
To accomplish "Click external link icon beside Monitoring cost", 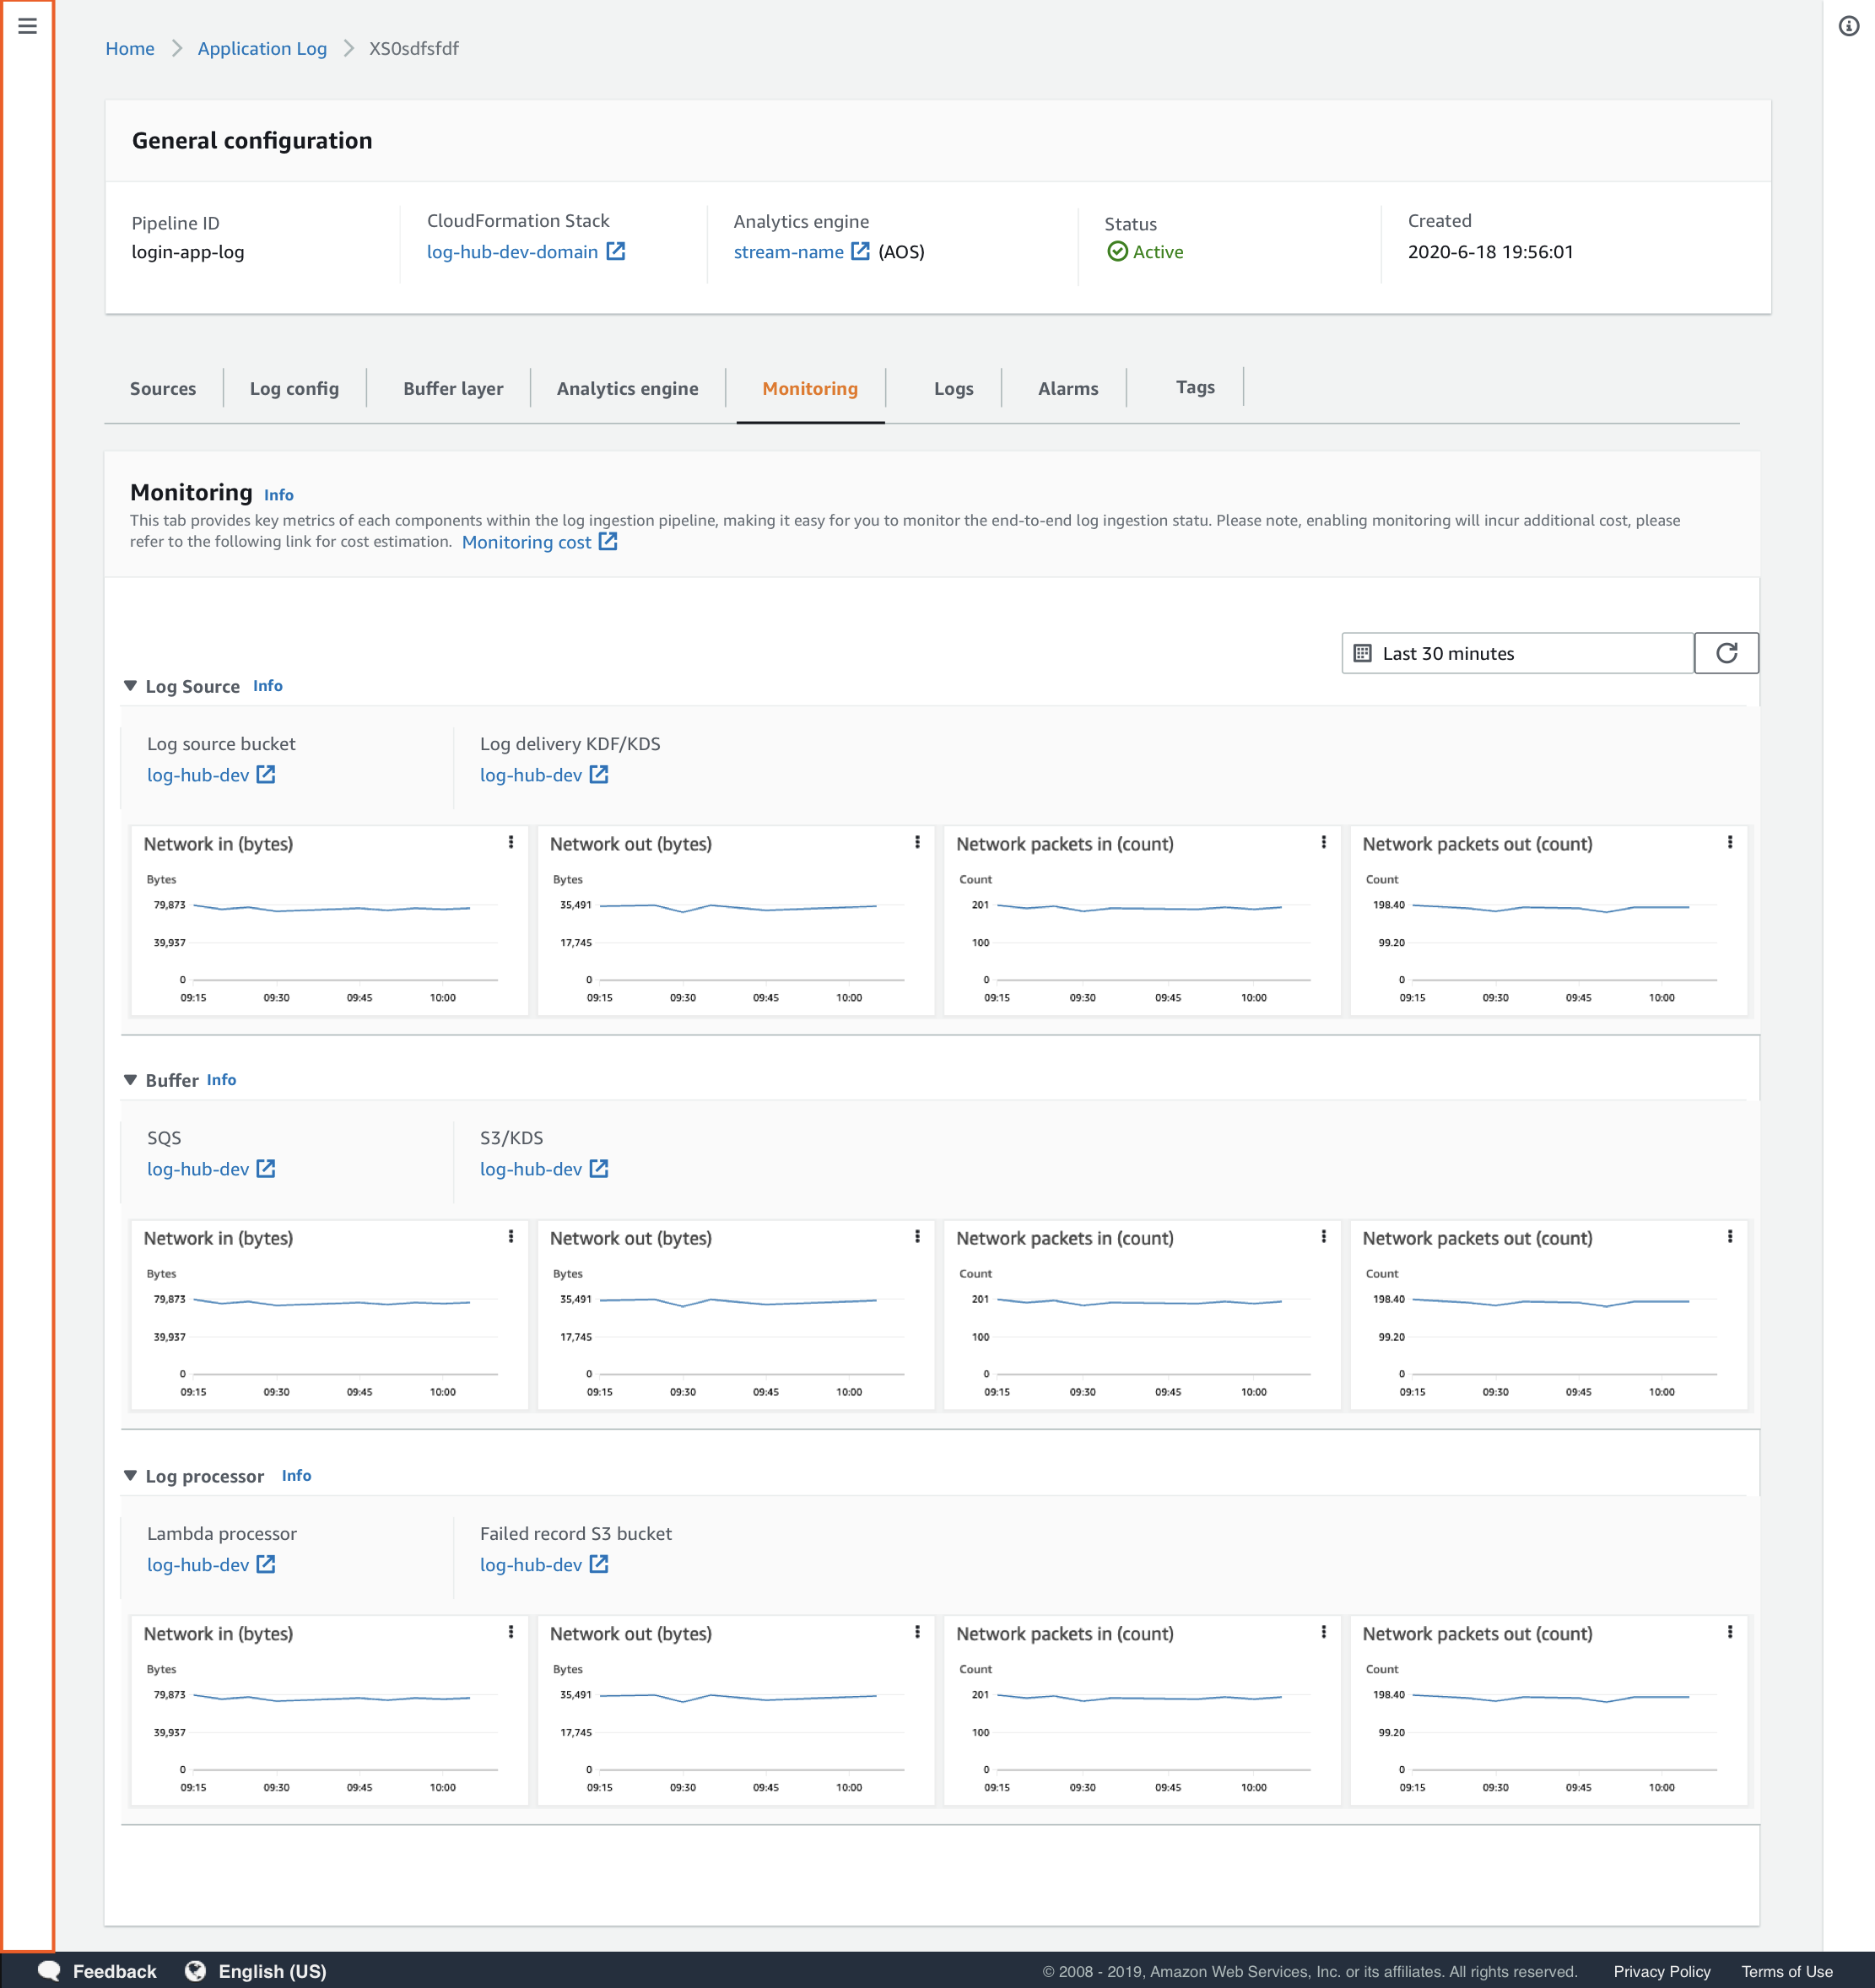I will click(x=608, y=542).
